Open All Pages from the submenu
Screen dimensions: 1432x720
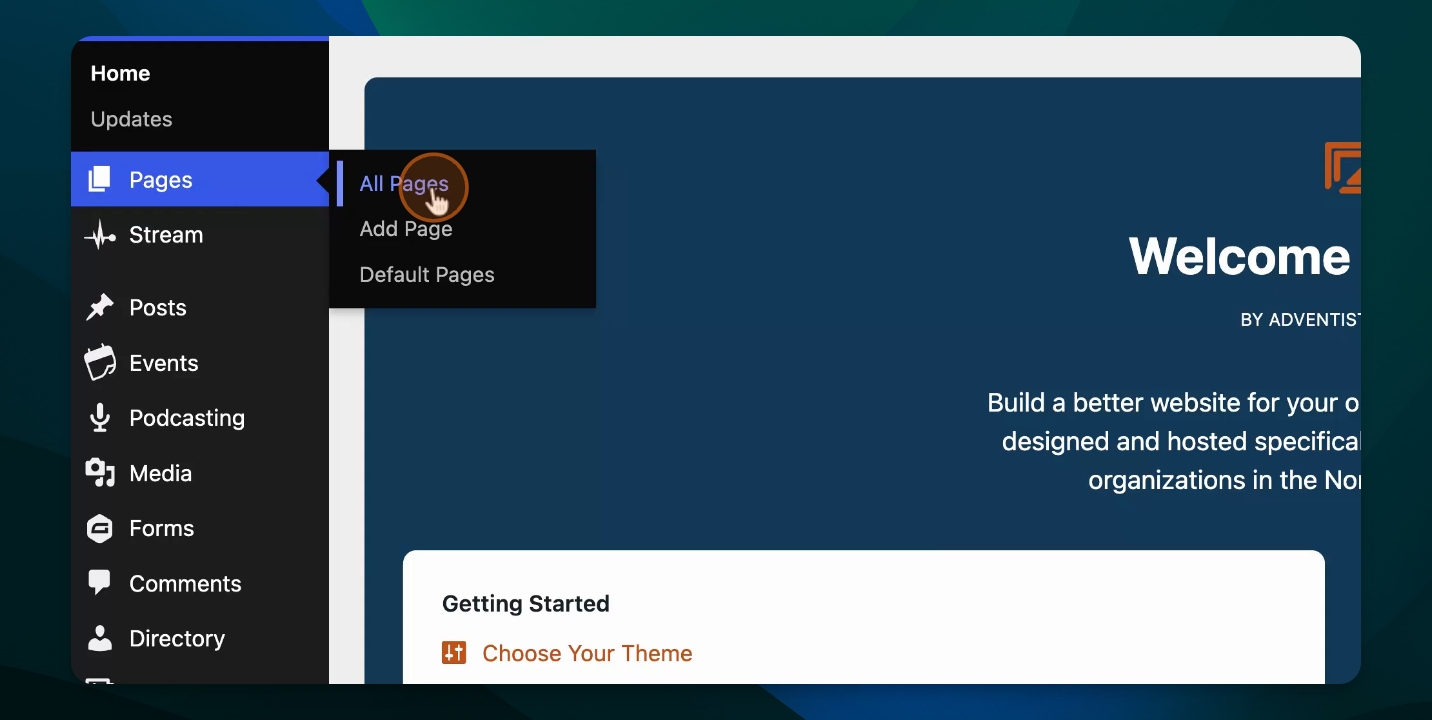404,184
